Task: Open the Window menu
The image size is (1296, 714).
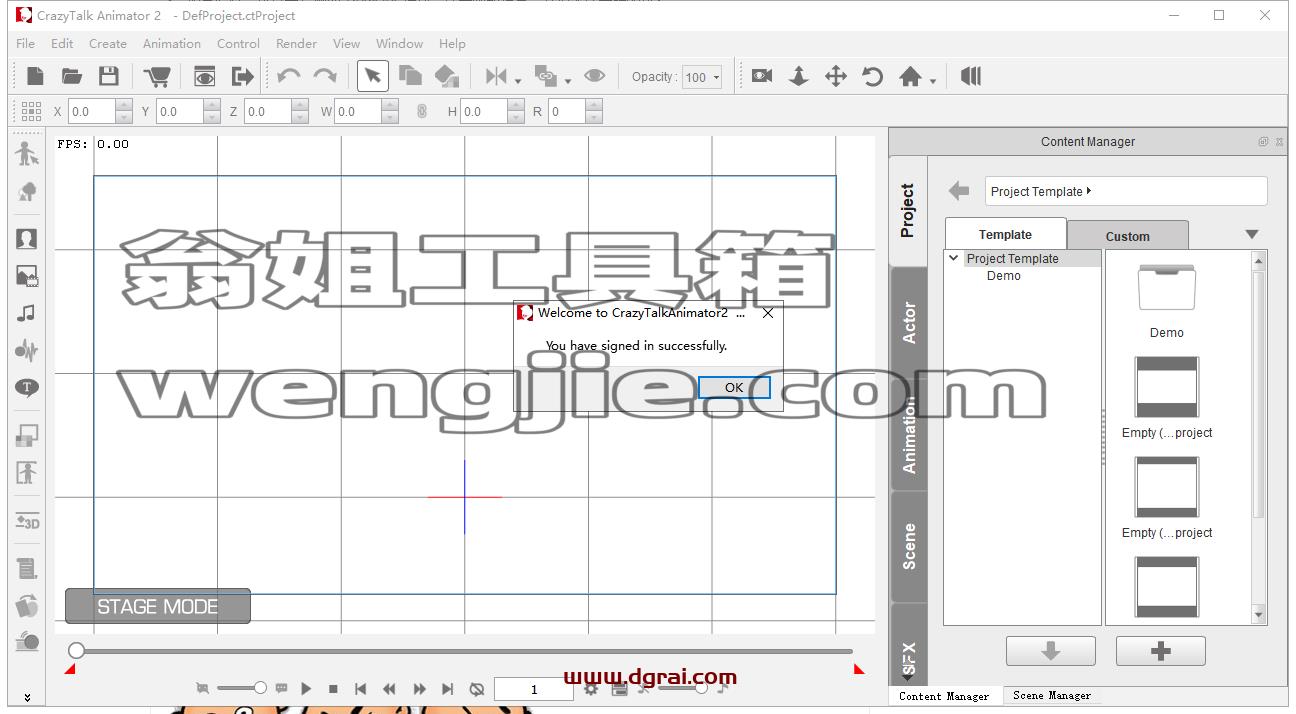Action: (399, 43)
